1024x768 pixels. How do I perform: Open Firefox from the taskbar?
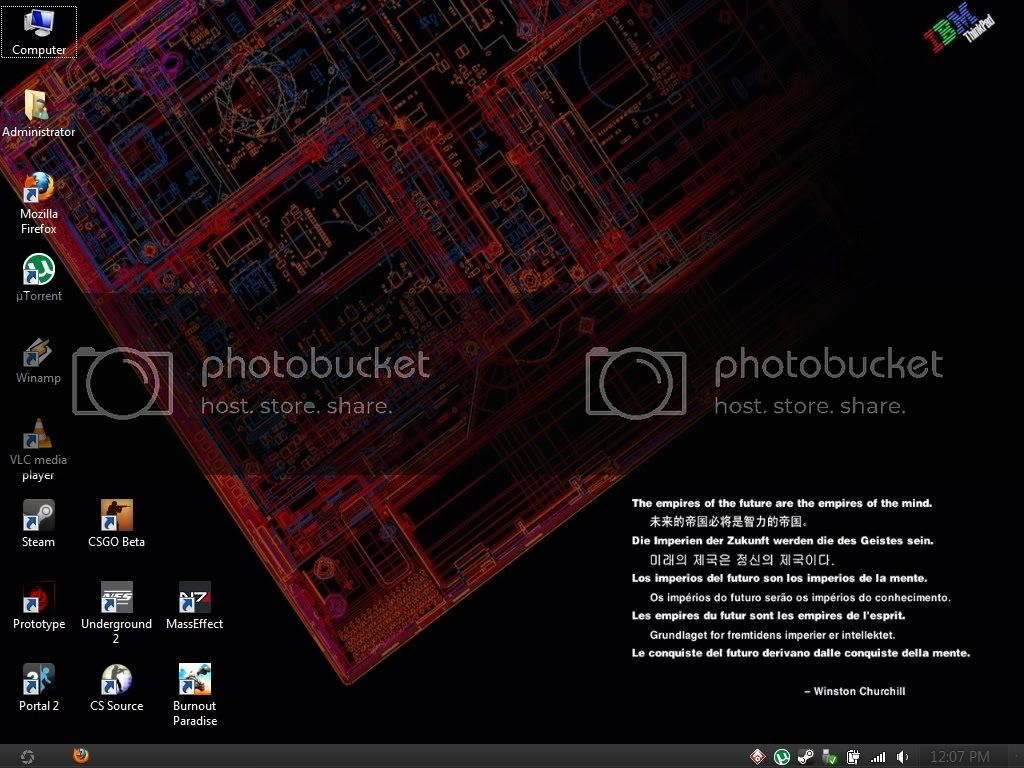(x=81, y=756)
